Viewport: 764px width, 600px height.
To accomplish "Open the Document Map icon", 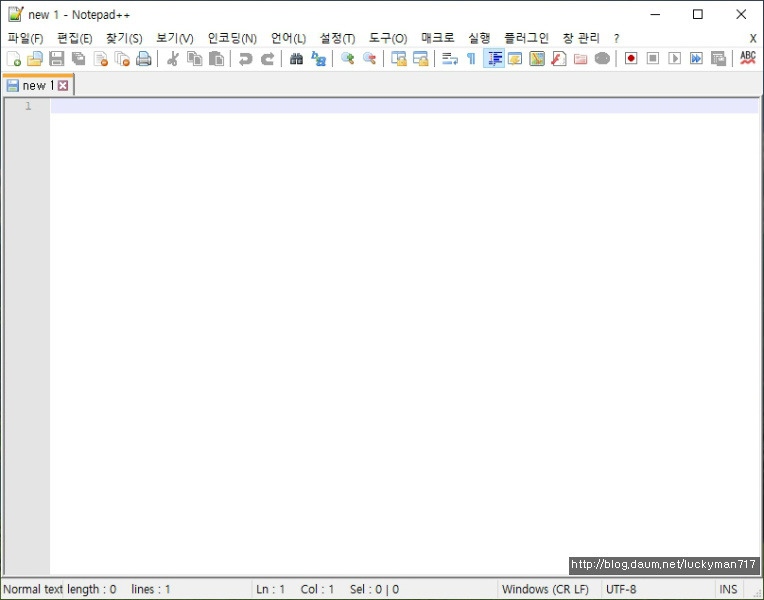I will 537,58.
